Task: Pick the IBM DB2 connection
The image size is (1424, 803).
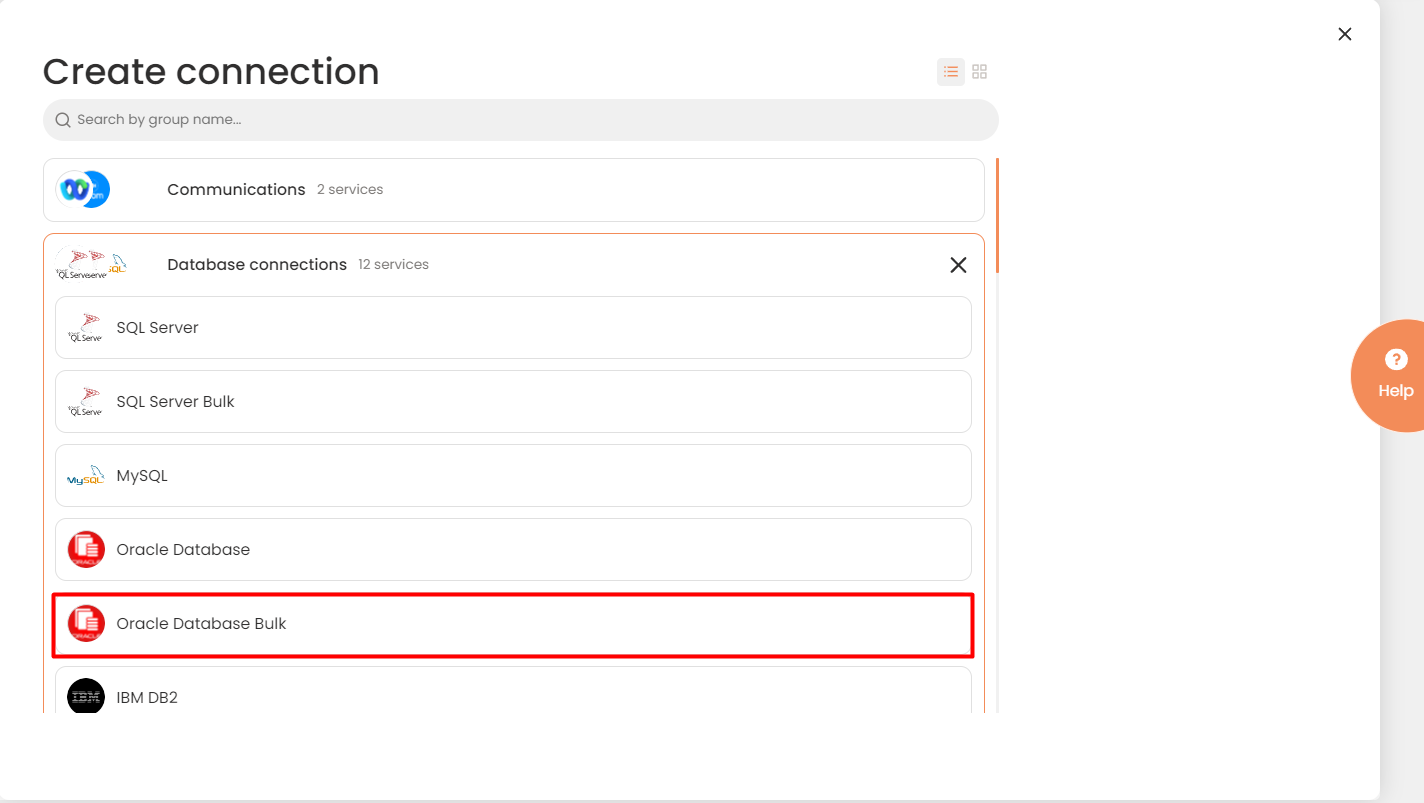Action: 513,690
